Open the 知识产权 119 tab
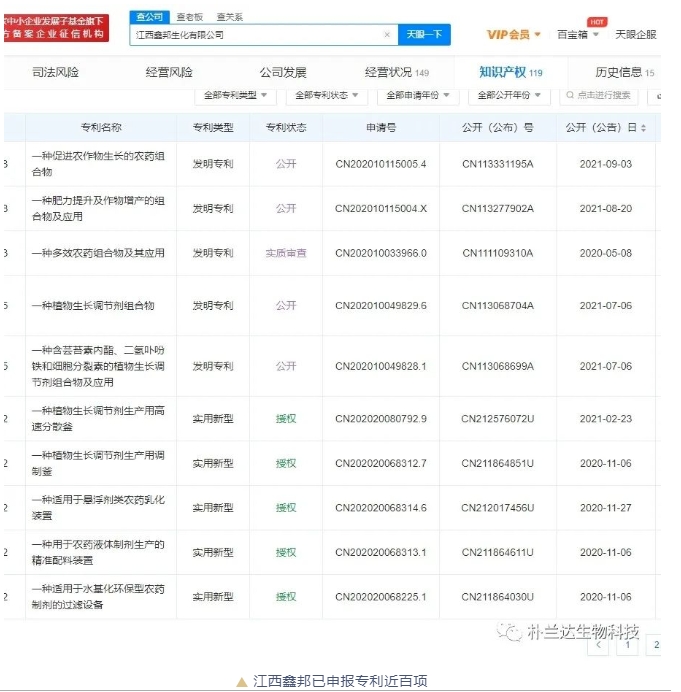 pos(511,72)
